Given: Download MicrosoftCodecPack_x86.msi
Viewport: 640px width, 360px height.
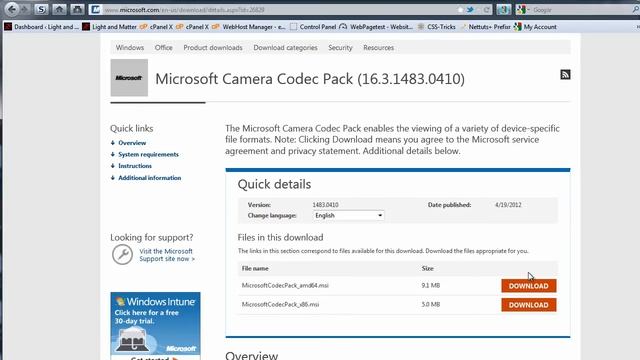Looking at the screenshot, I should [x=529, y=305].
